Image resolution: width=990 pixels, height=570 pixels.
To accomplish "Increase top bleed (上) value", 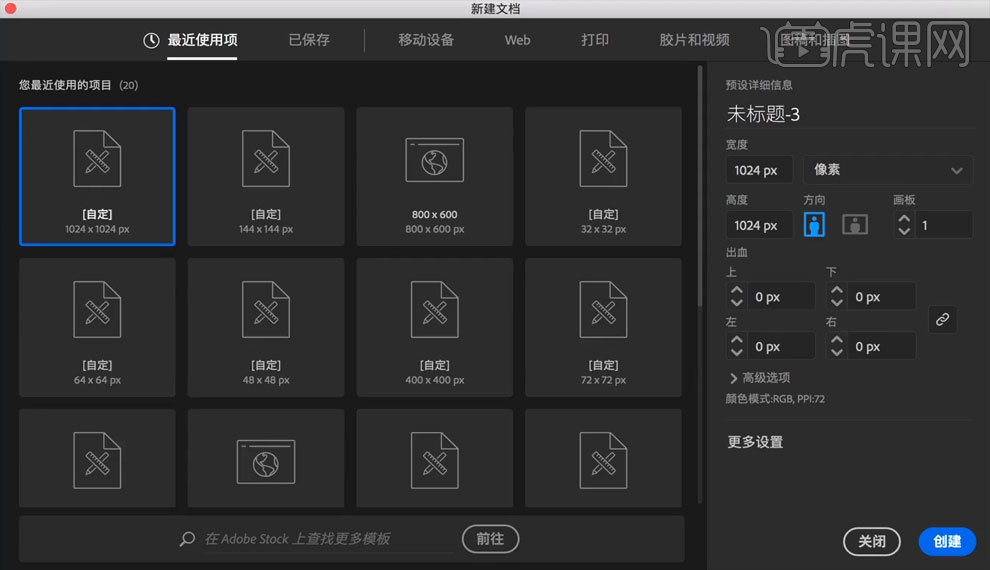I will point(736,290).
